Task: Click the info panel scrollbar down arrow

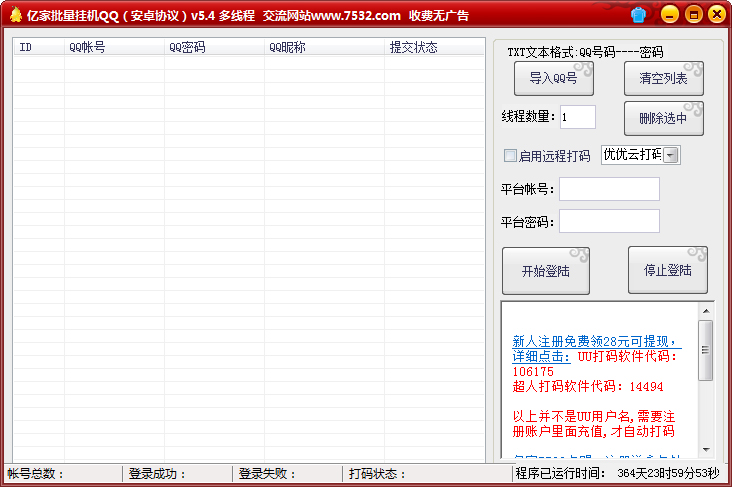Action: pos(706,450)
